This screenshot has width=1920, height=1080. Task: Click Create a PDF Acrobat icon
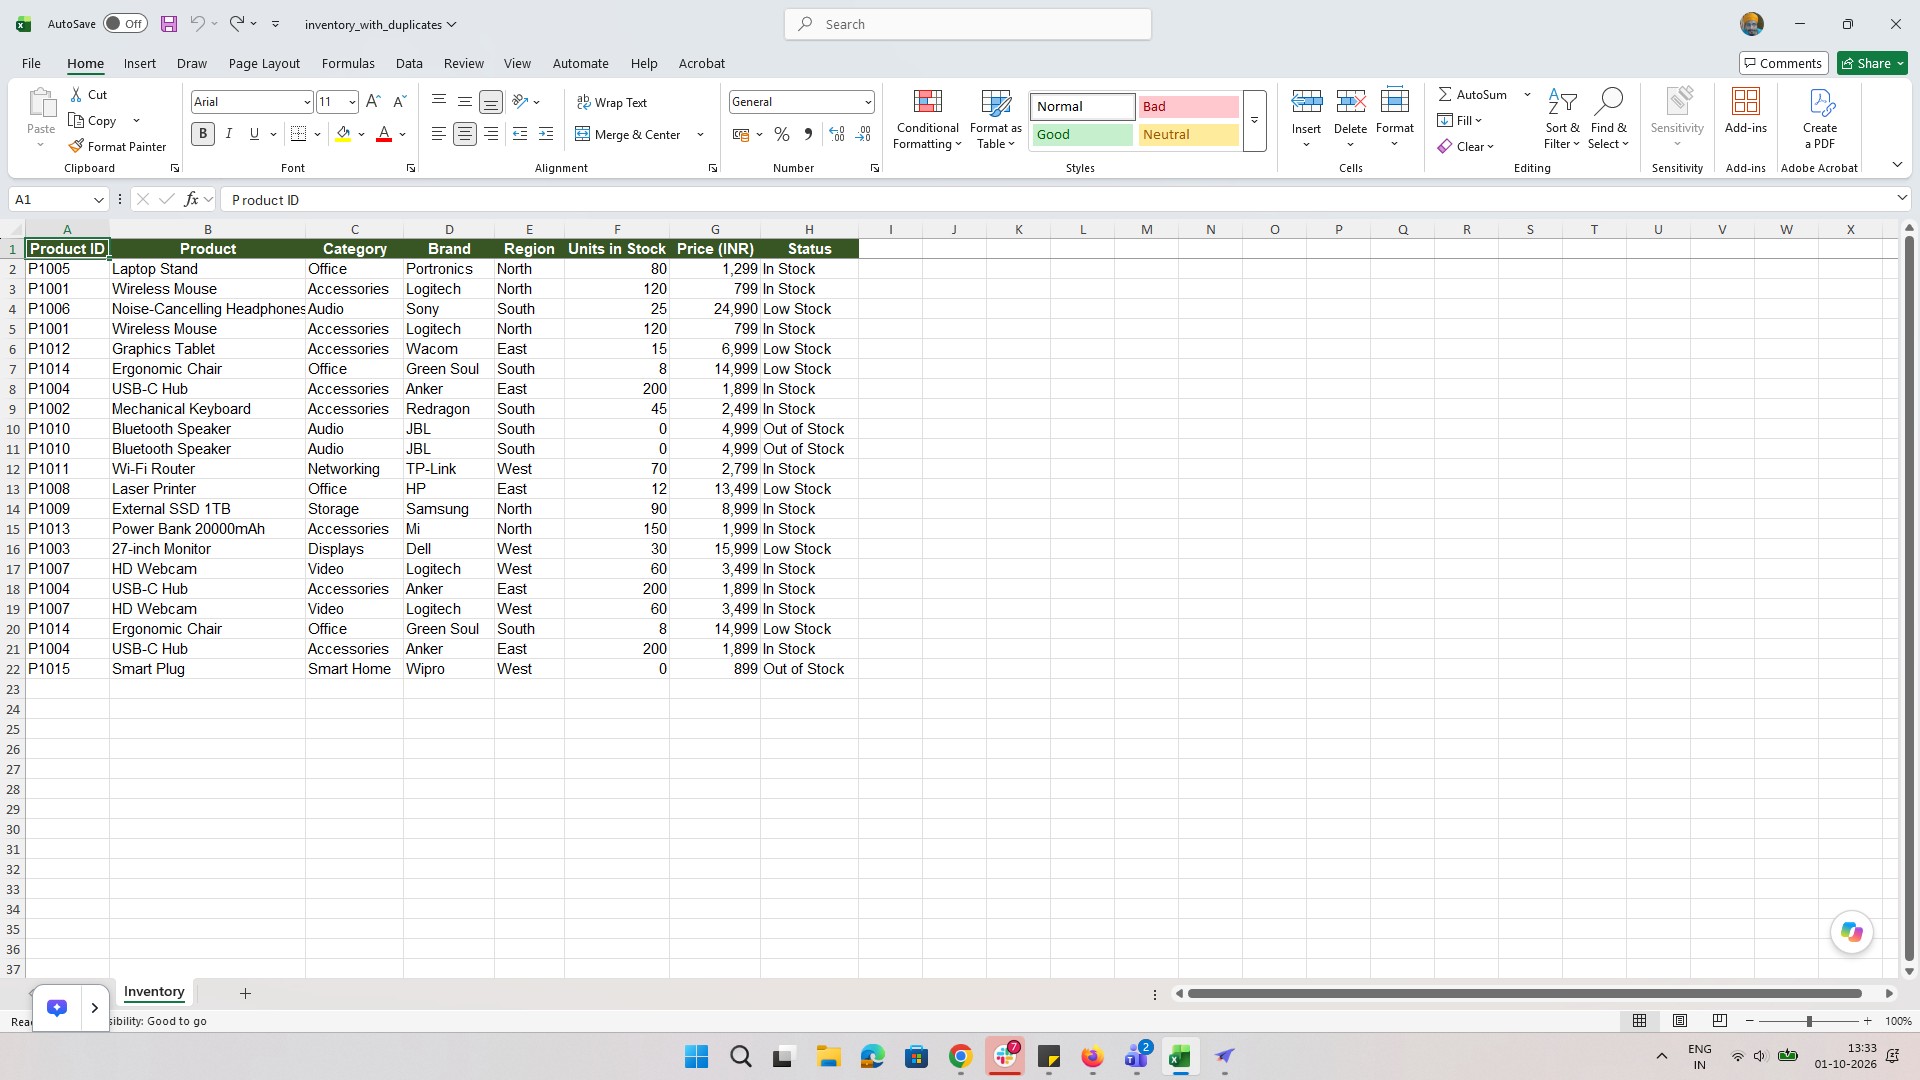[1820, 118]
